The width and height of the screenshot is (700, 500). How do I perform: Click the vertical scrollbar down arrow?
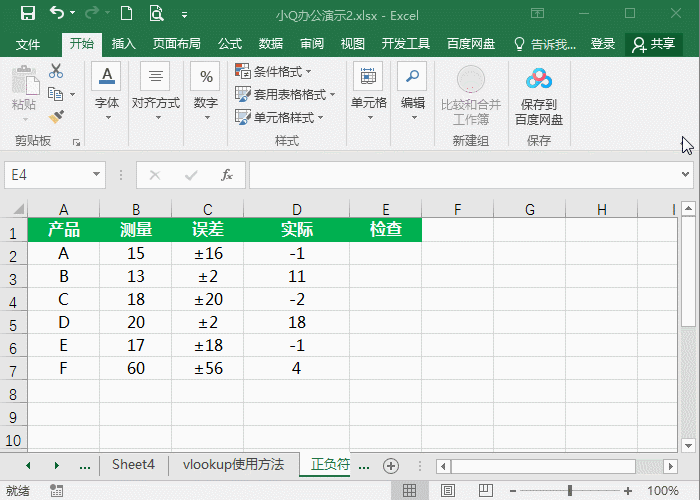[x=688, y=445]
